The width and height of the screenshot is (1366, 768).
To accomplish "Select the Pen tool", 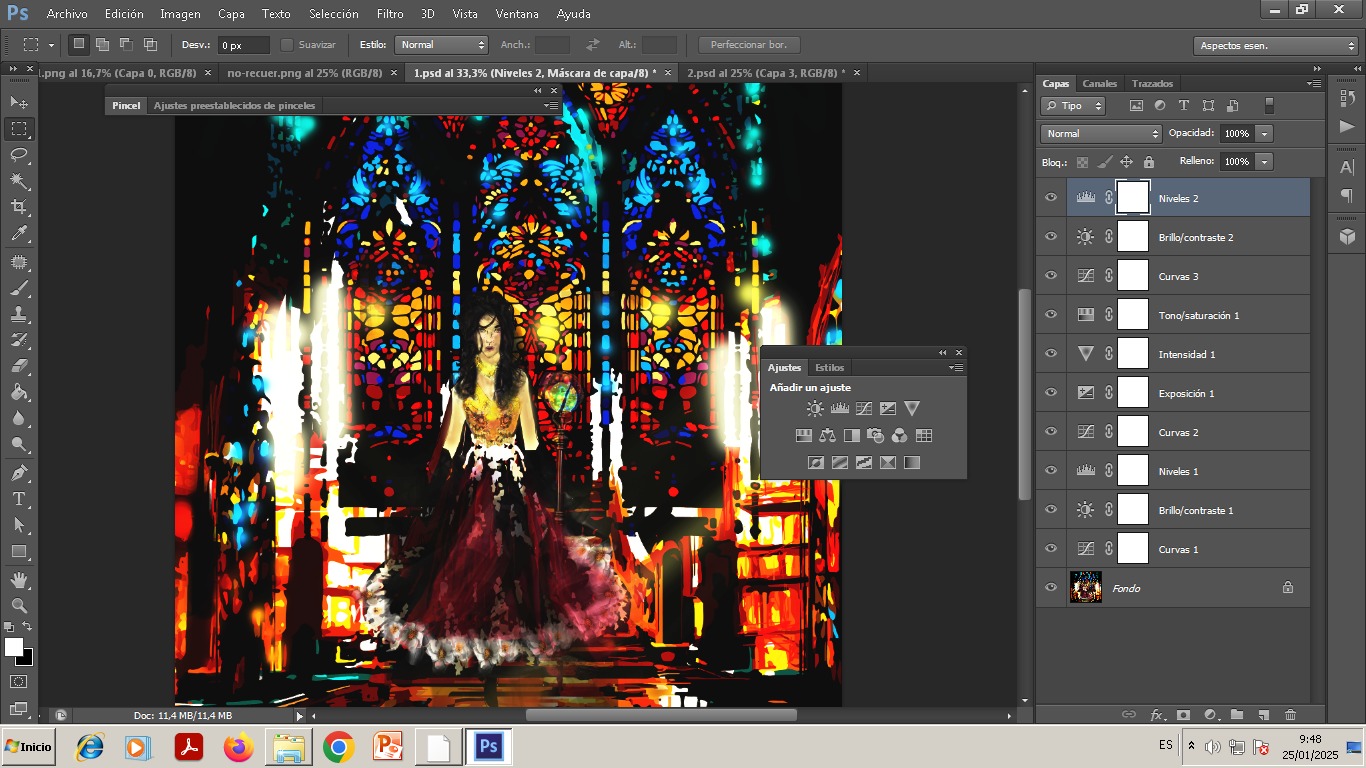I will pyautogui.click(x=19, y=472).
